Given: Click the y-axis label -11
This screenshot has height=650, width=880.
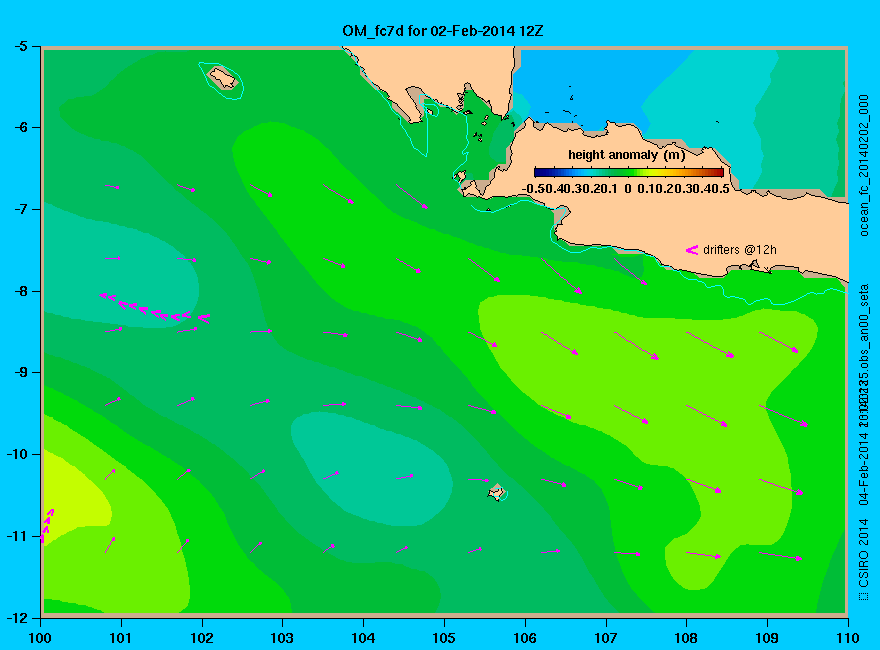Looking at the screenshot, I should click(17, 536).
